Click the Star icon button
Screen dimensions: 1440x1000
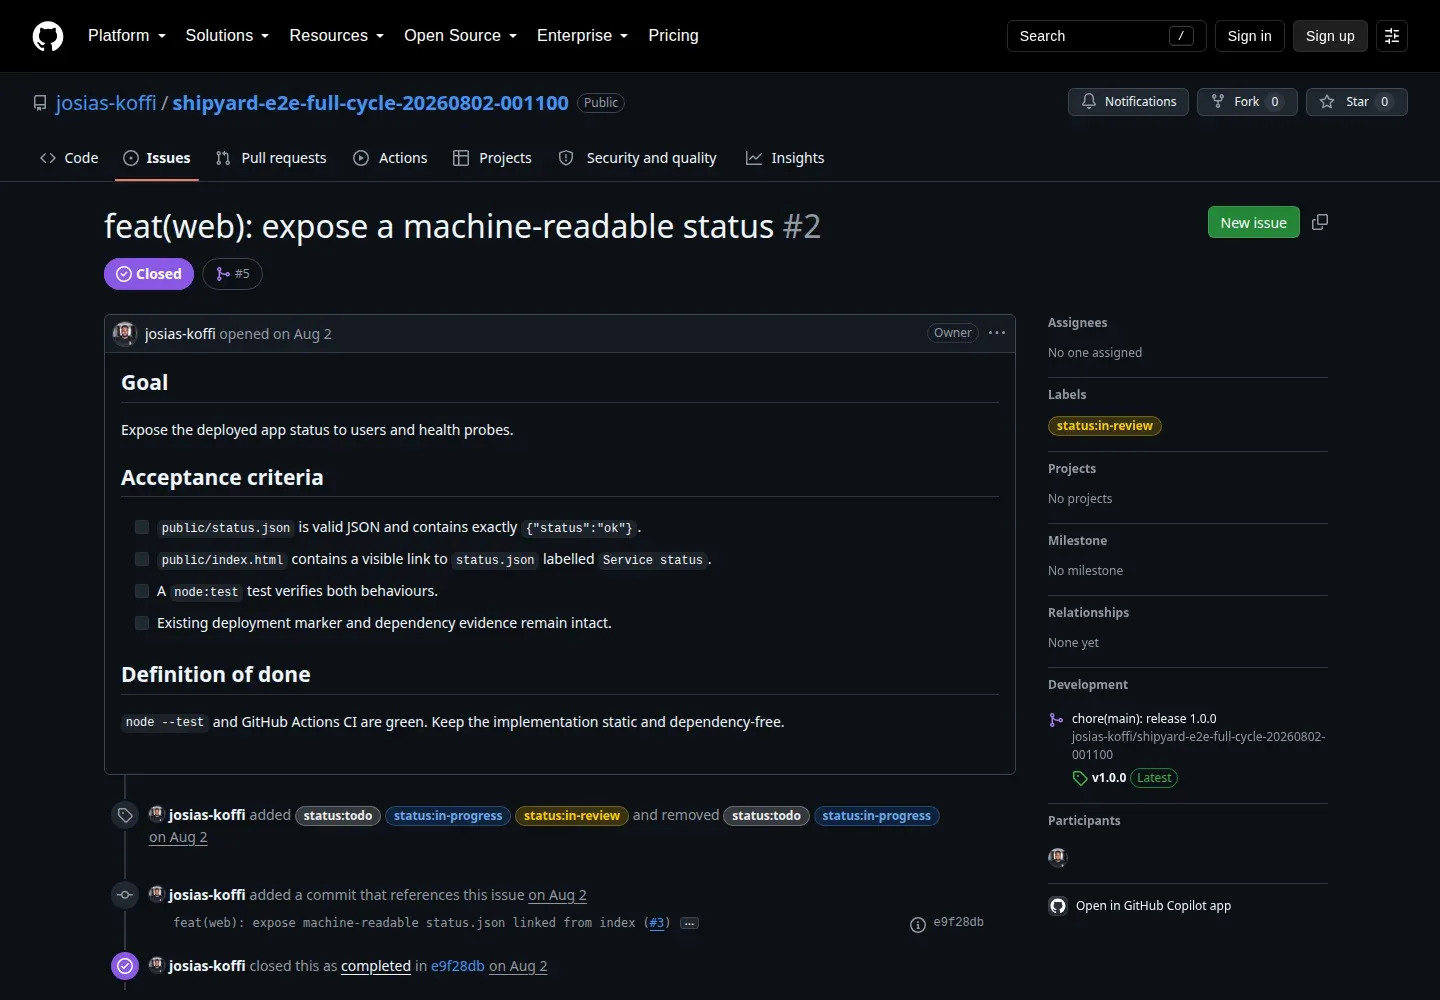1357,102
